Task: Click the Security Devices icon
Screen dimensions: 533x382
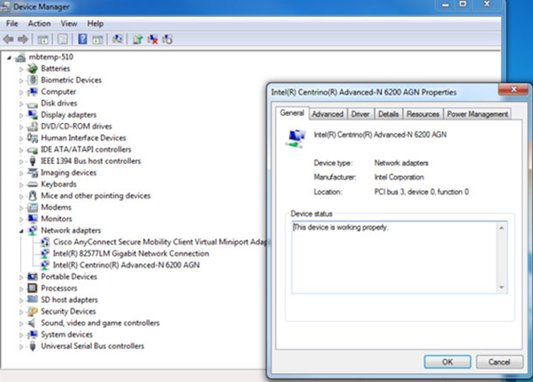Action: click(x=33, y=311)
